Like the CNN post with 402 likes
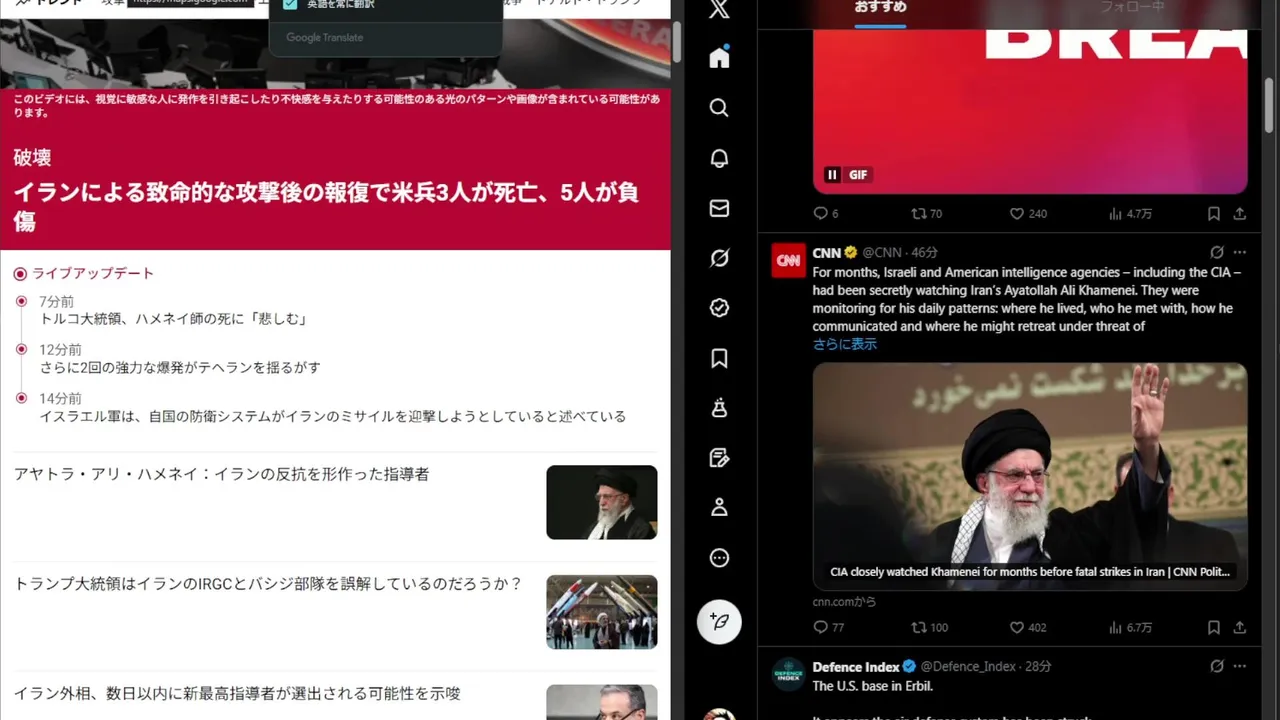 click(x=1028, y=627)
